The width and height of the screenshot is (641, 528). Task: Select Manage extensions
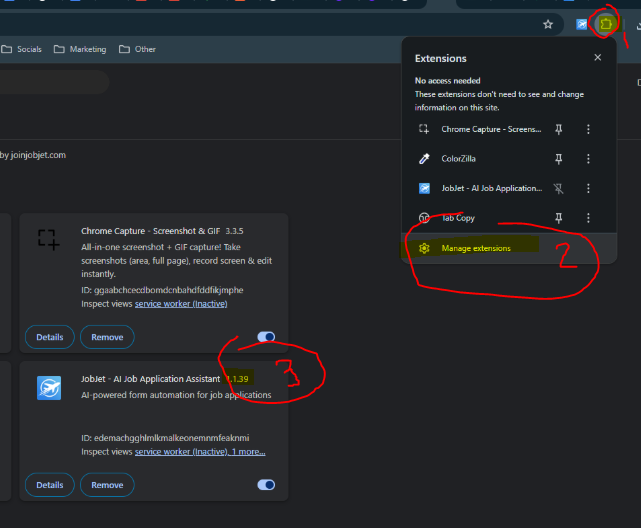tap(509, 248)
